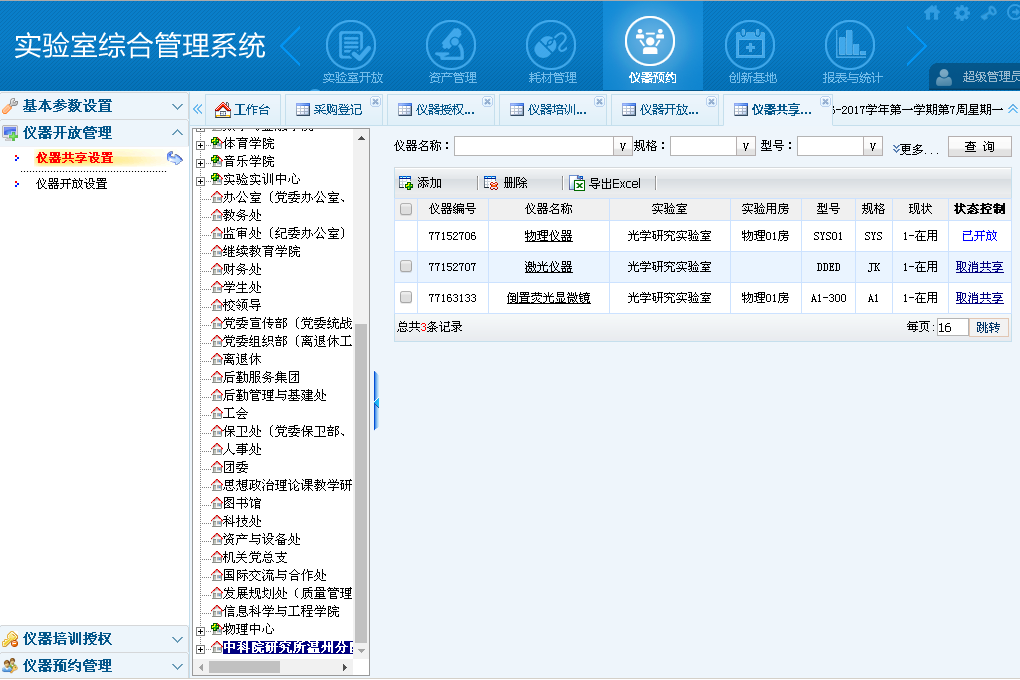Open the 报表与统计 chart icon
Screen dimensions: 1020x680
[850, 46]
